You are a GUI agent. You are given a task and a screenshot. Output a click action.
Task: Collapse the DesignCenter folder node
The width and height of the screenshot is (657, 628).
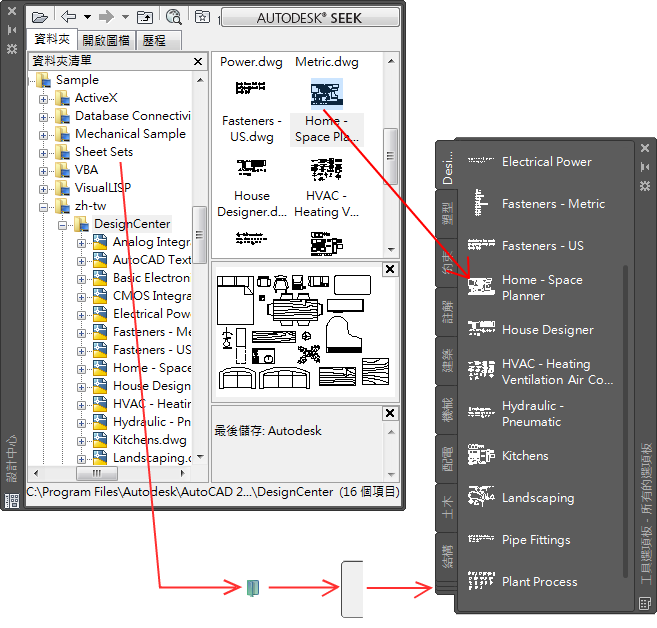pos(62,225)
